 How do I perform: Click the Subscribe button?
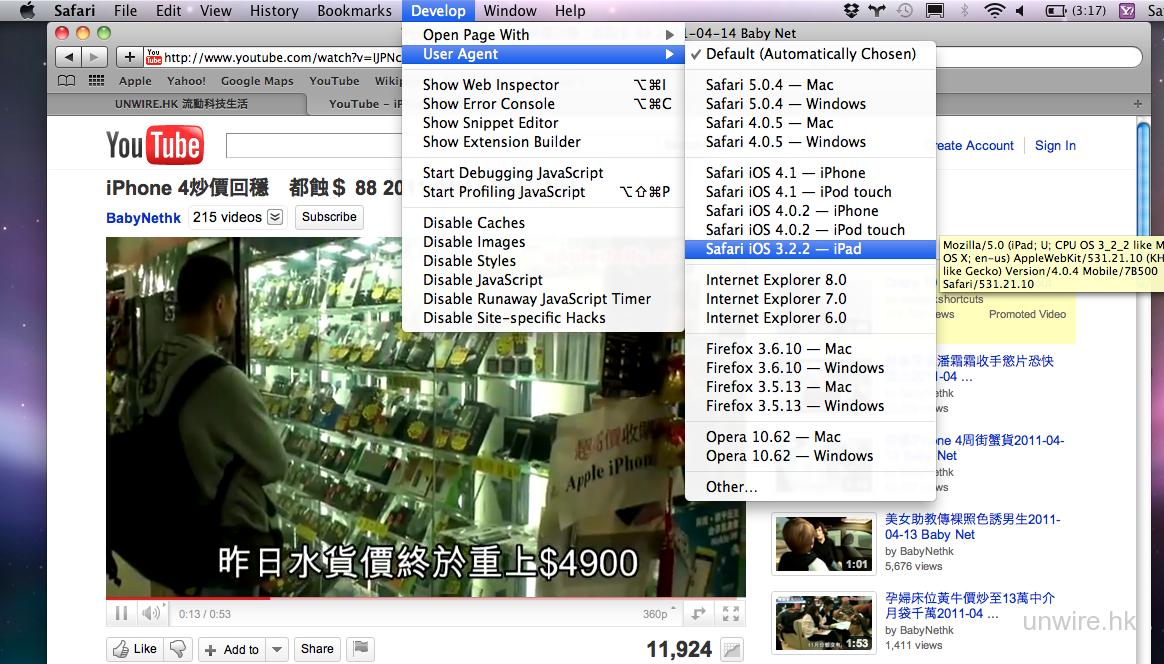coord(329,217)
